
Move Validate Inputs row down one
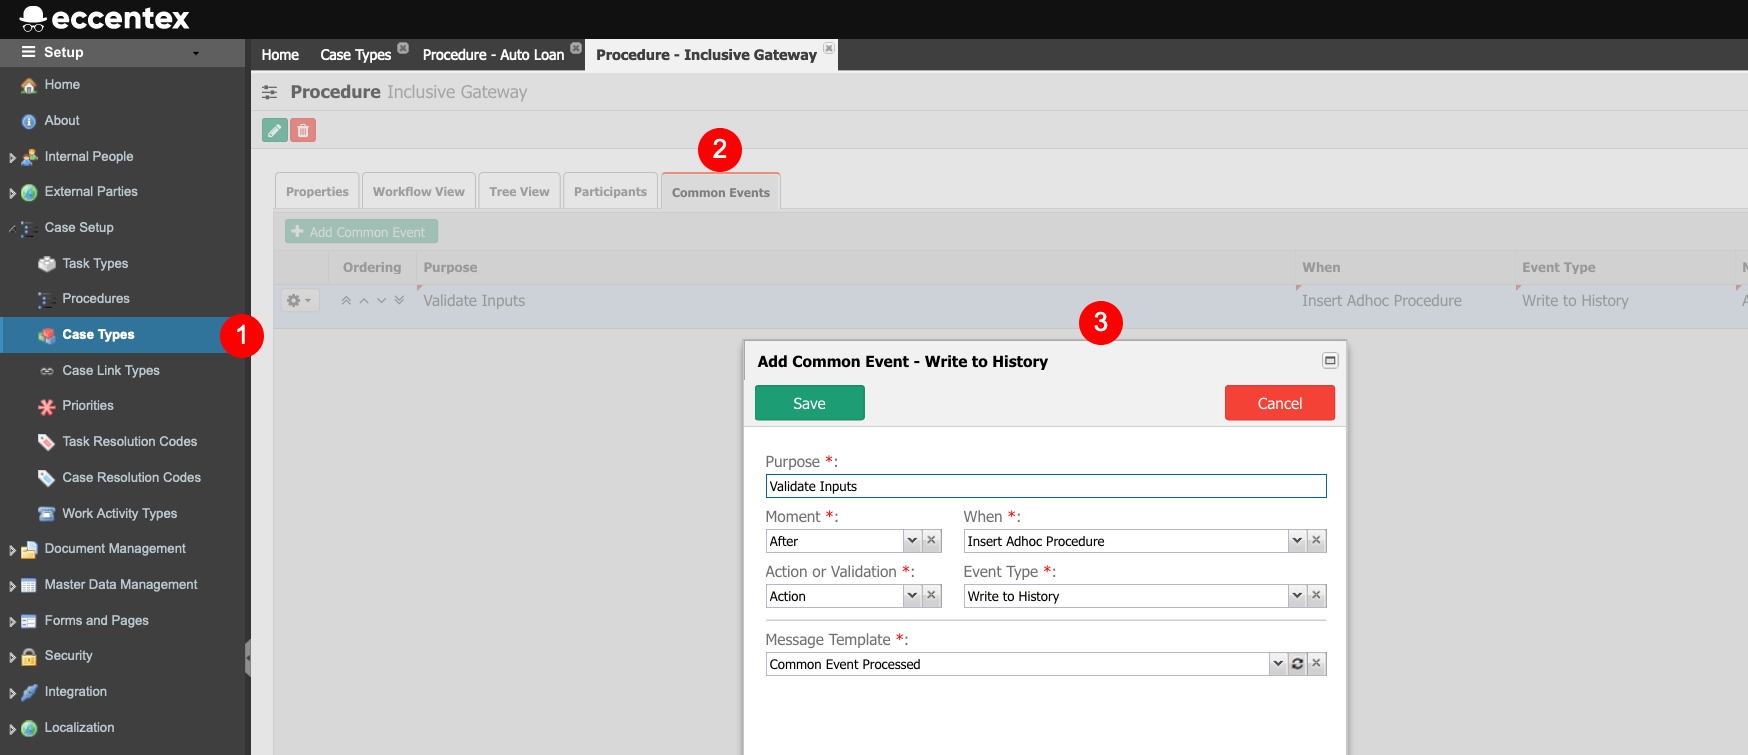click(381, 300)
